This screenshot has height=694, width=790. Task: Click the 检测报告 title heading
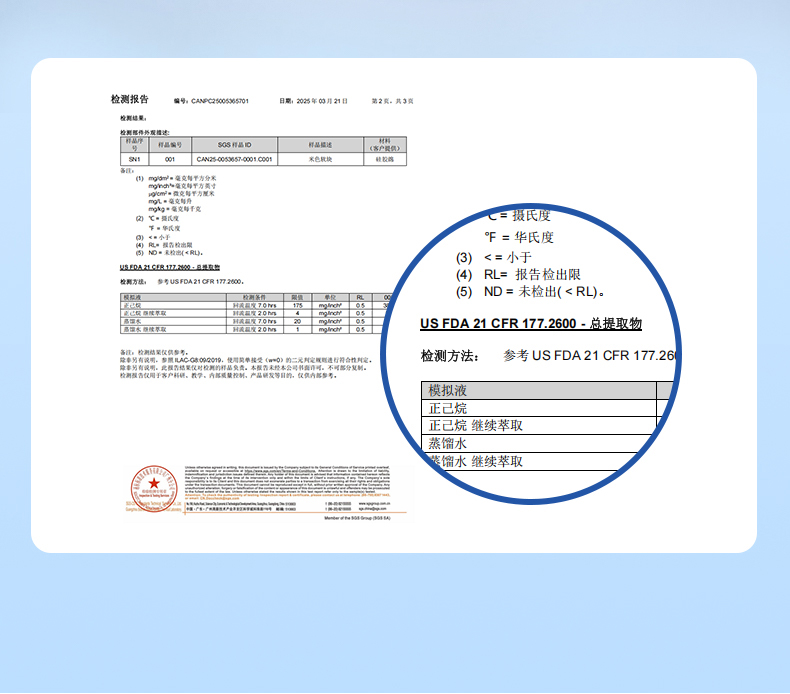point(129,100)
